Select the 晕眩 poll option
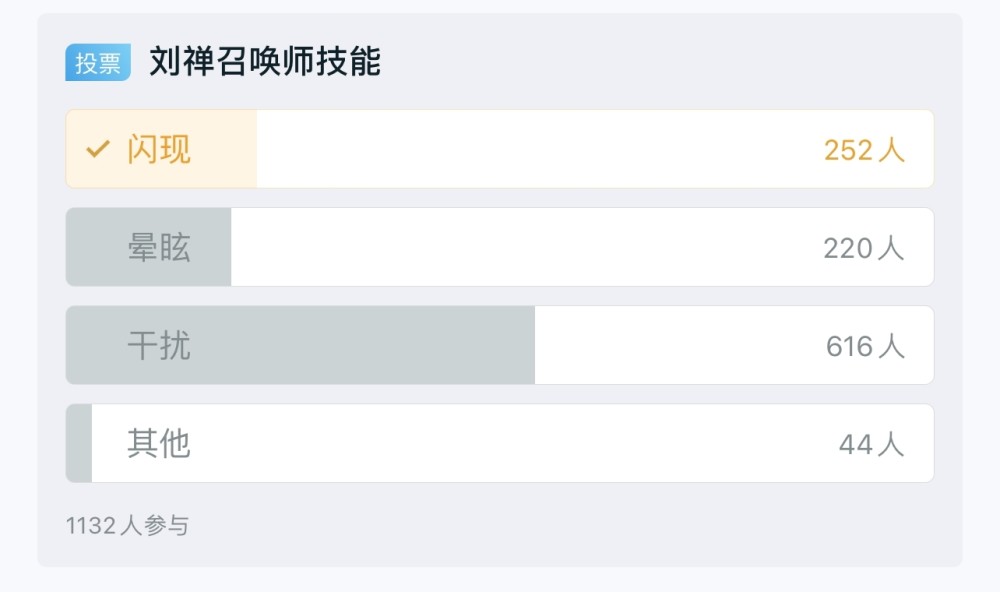The image size is (1000, 592). tap(499, 247)
